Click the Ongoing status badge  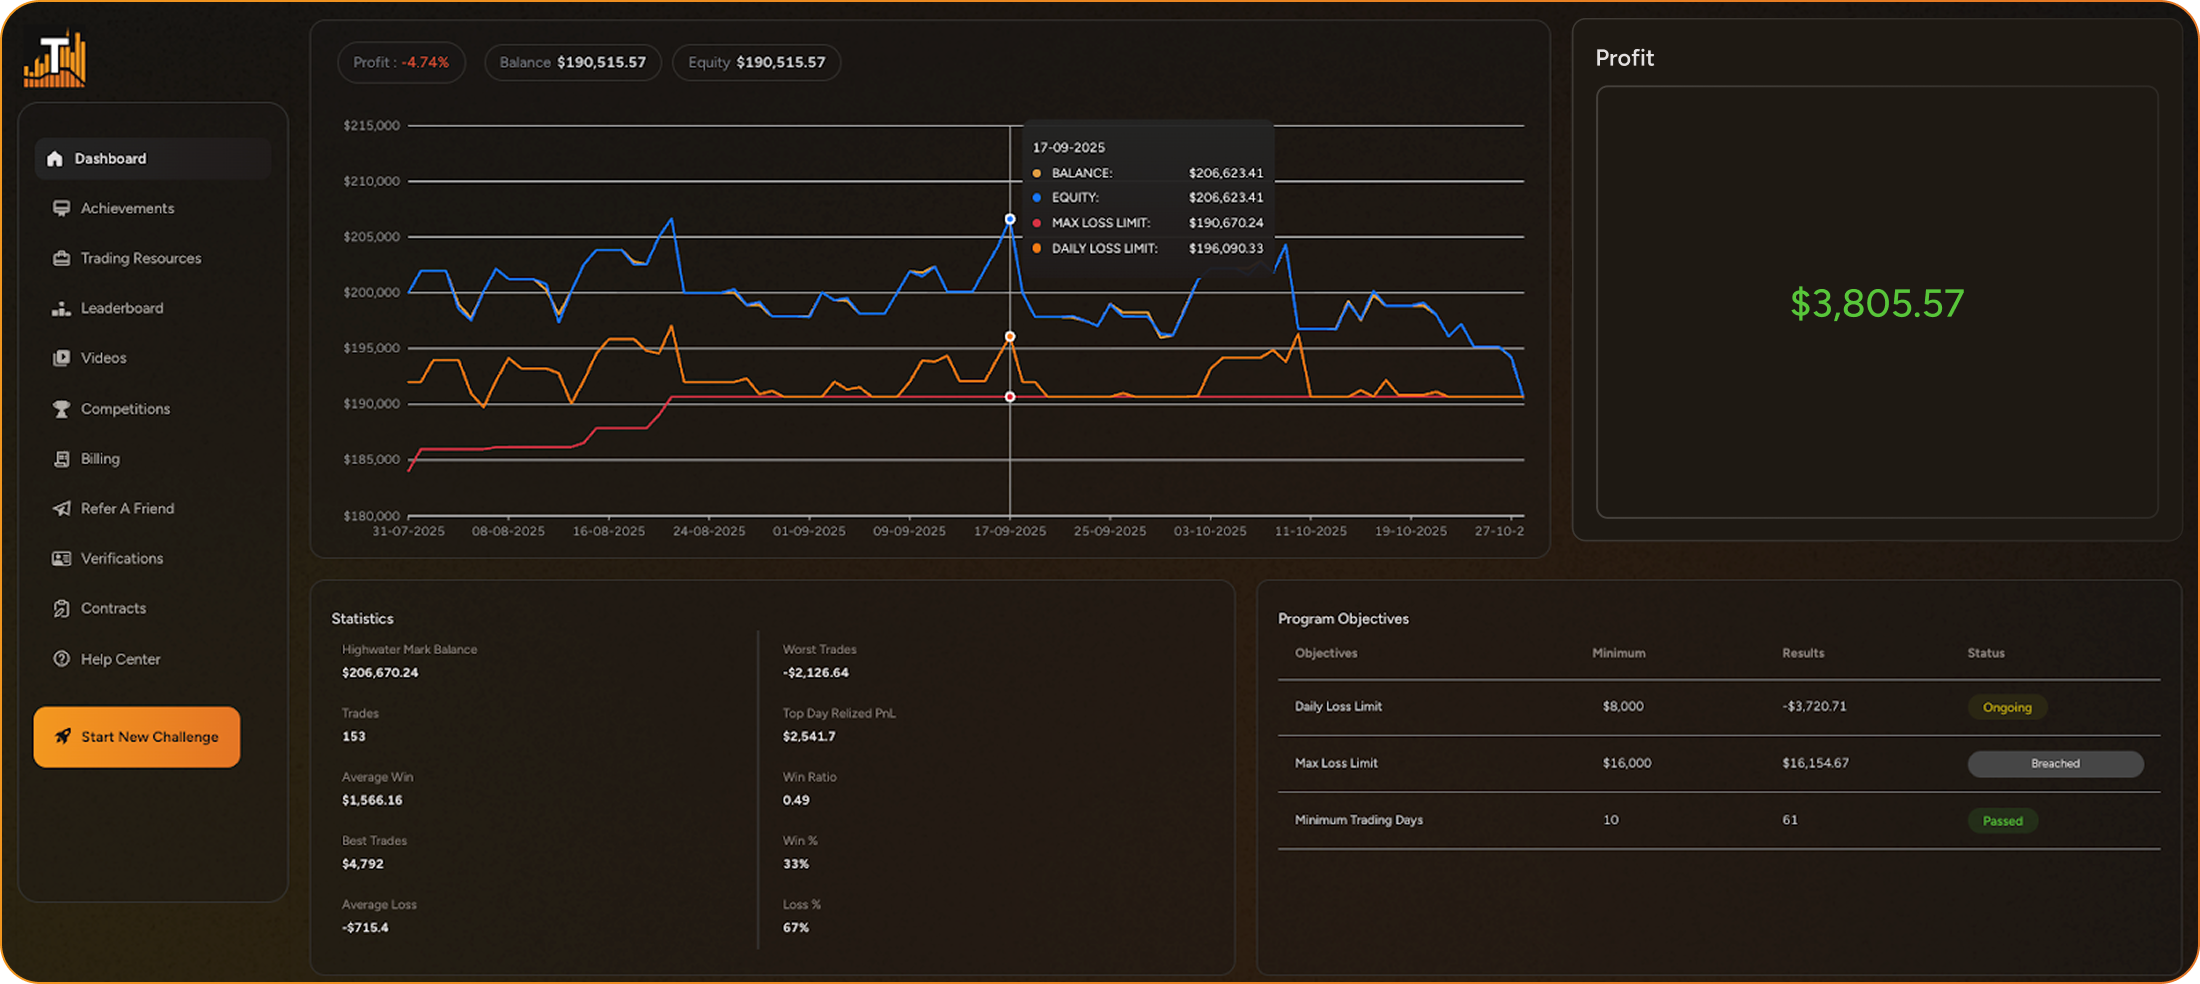click(x=2007, y=707)
